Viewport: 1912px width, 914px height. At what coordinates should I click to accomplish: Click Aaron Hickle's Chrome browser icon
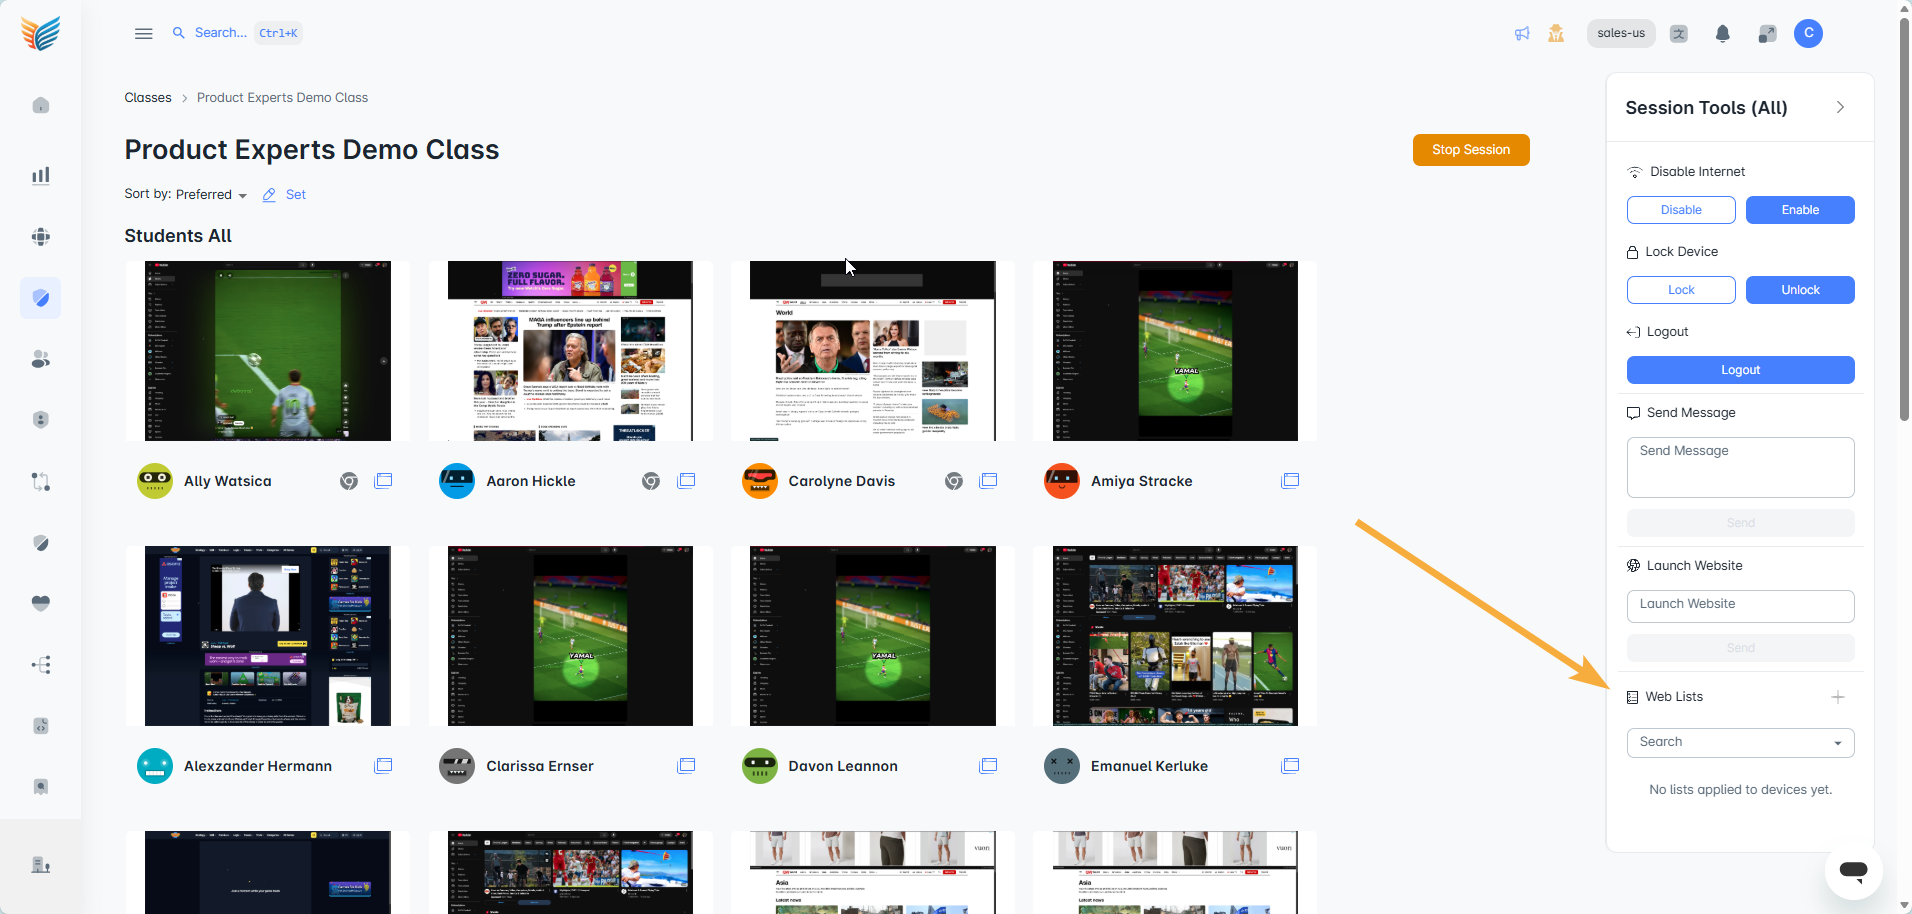pyautogui.click(x=651, y=481)
